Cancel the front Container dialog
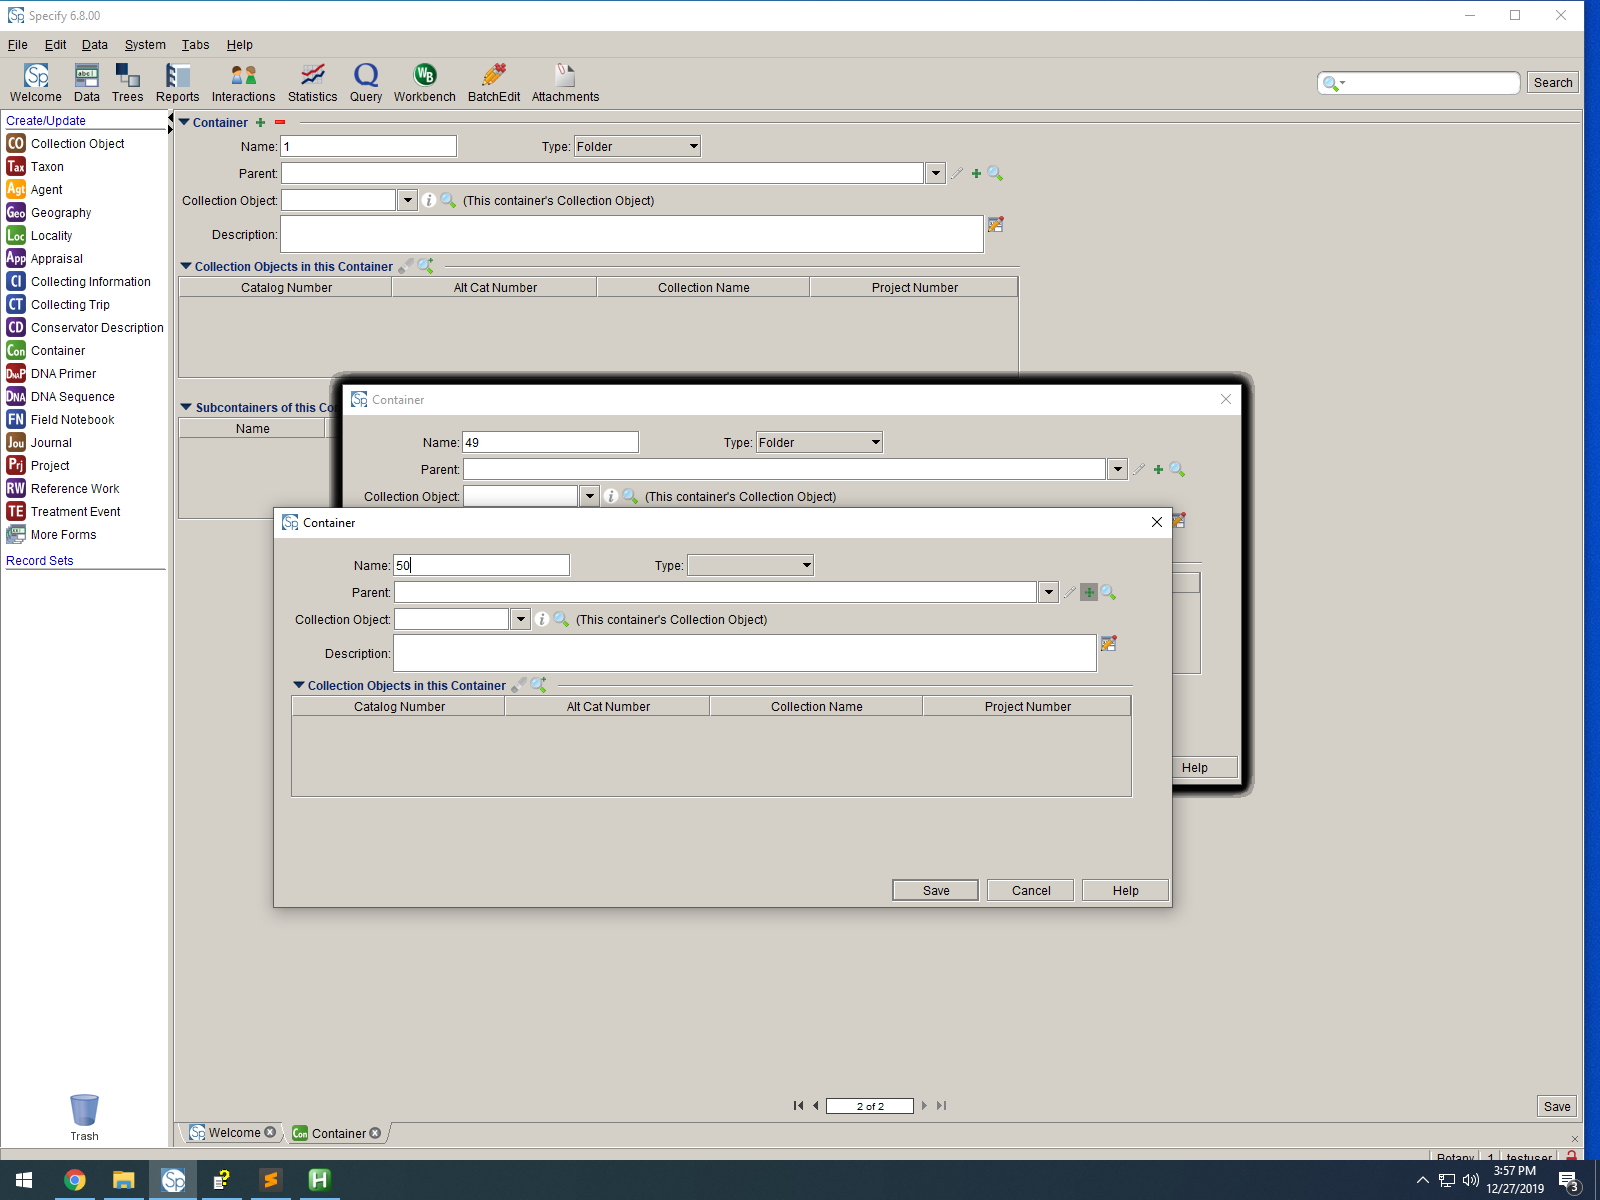This screenshot has height=1200, width=1600. coord(1030,890)
